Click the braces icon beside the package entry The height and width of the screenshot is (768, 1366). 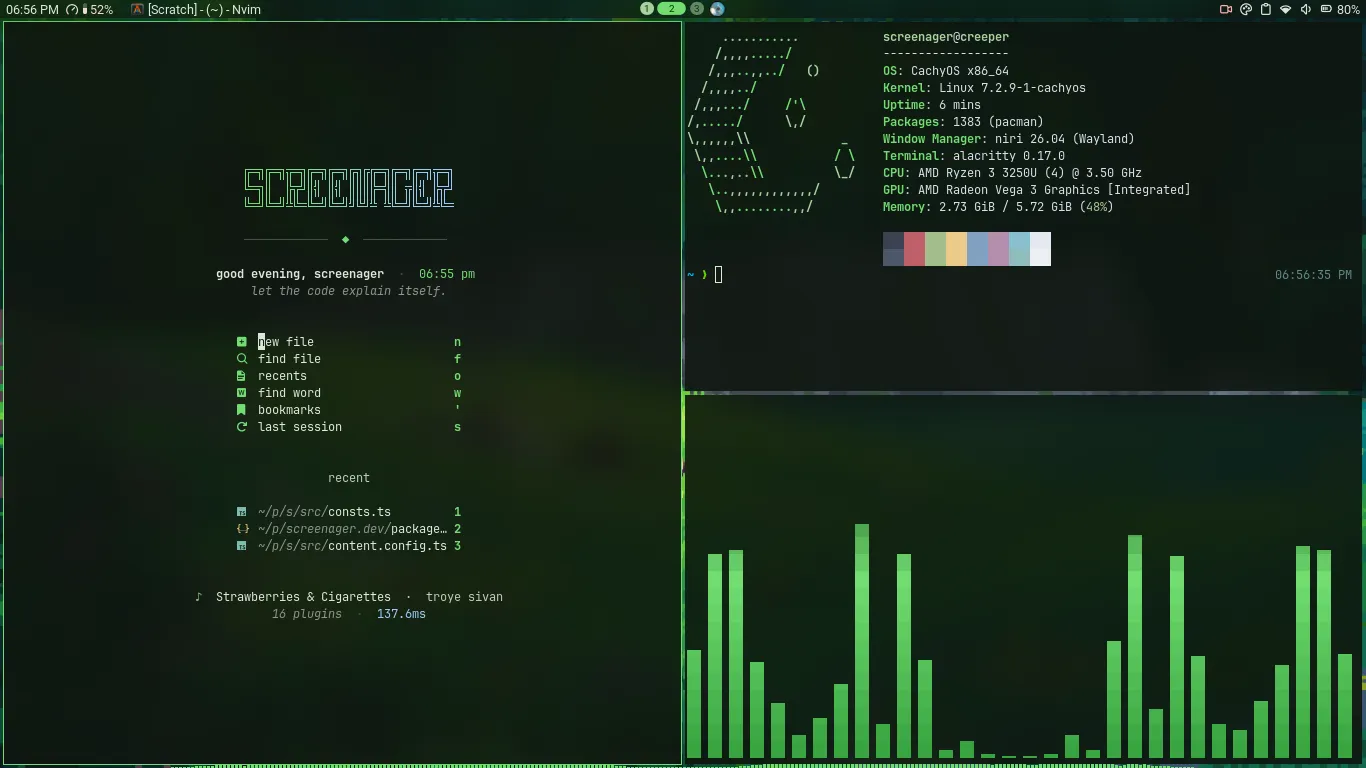(x=242, y=529)
